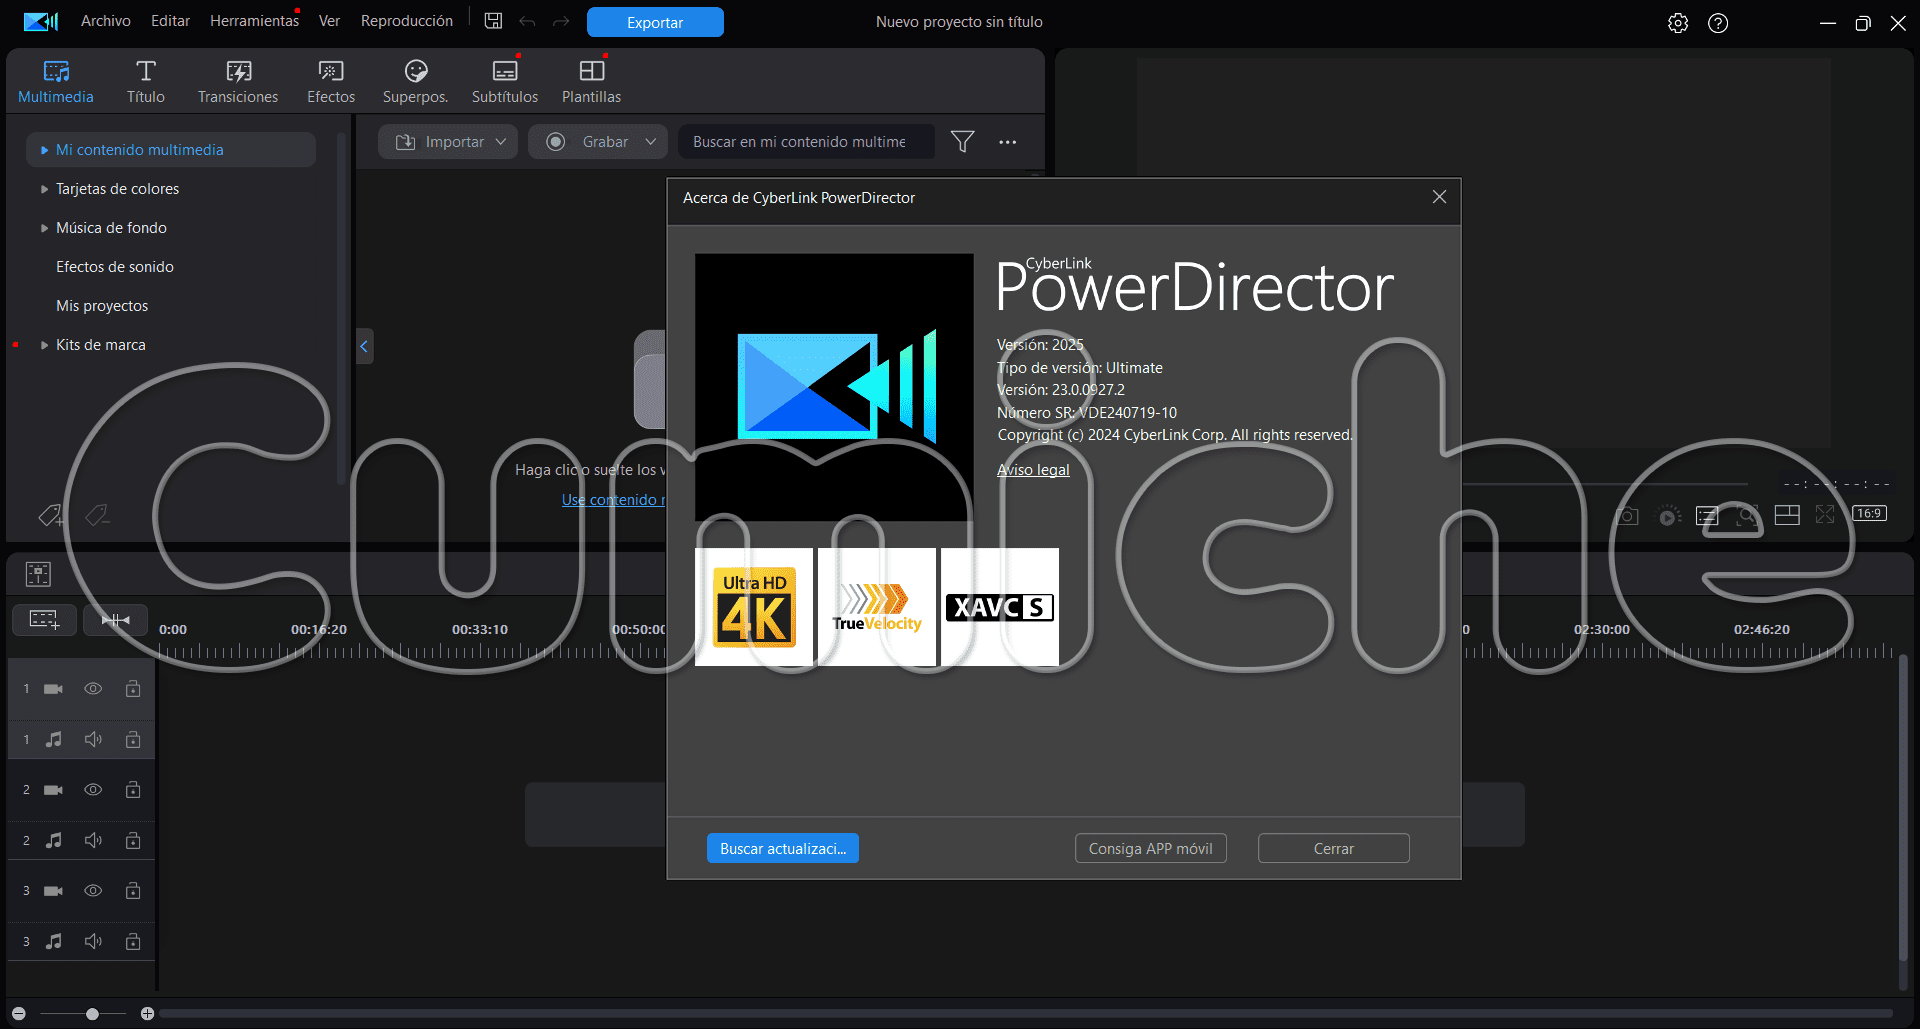Screen dimensions: 1920x1029
Task: Click the timeline zoom in plus
Action: (x=147, y=1014)
